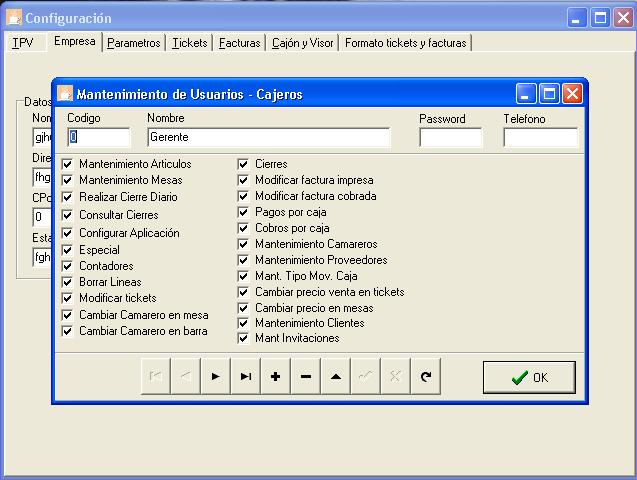637x480 pixels.
Task: Switch to the TPV tab
Action: pyautogui.click(x=23, y=43)
